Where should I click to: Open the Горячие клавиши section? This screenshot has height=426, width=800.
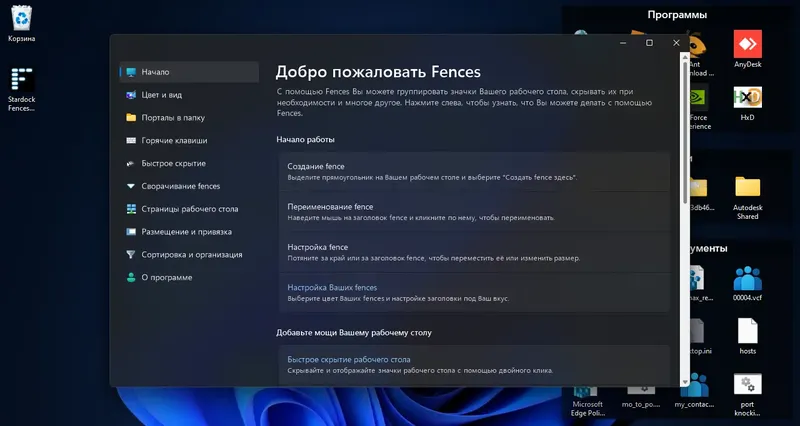tap(189, 140)
